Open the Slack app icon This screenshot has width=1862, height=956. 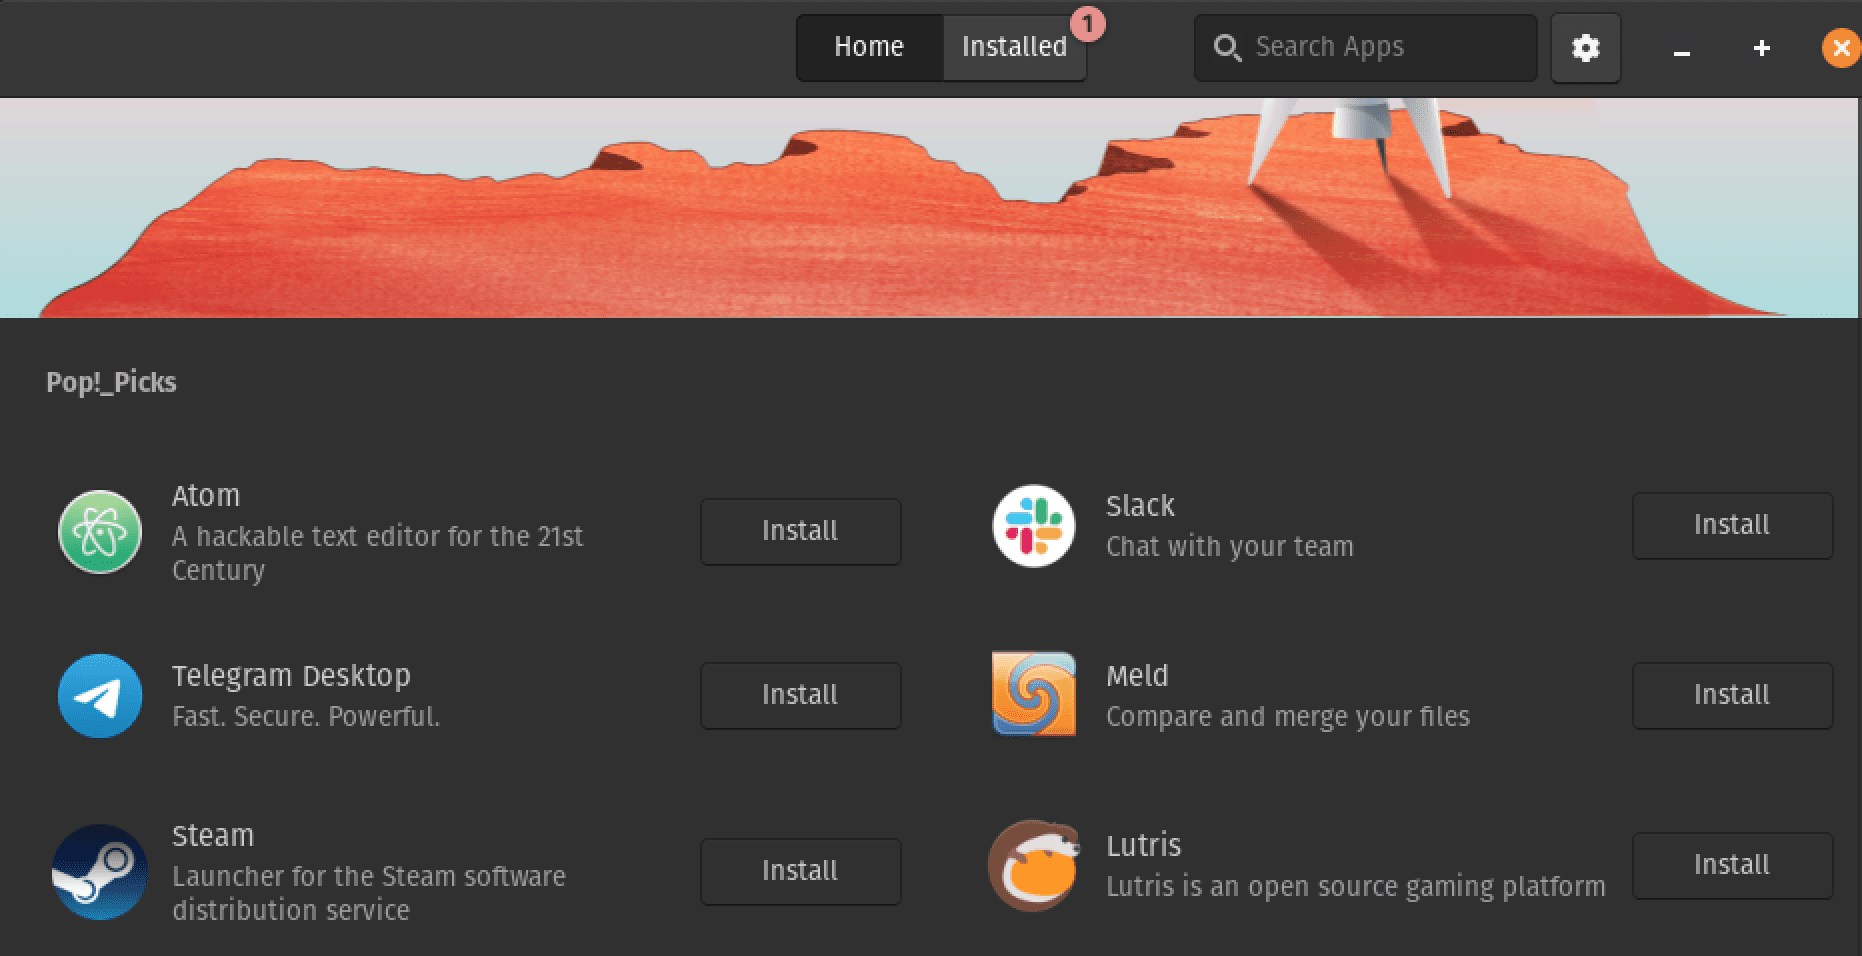click(x=1033, y=526)
